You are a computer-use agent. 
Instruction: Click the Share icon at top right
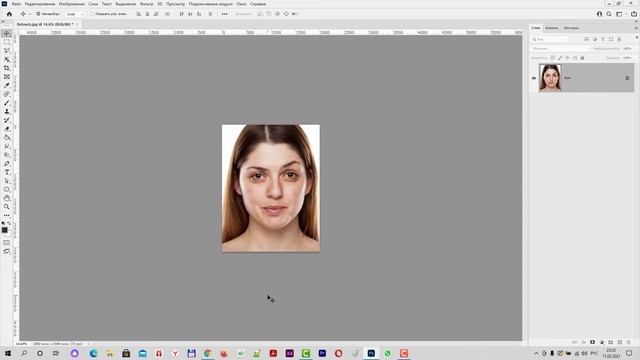click(634, 14)
